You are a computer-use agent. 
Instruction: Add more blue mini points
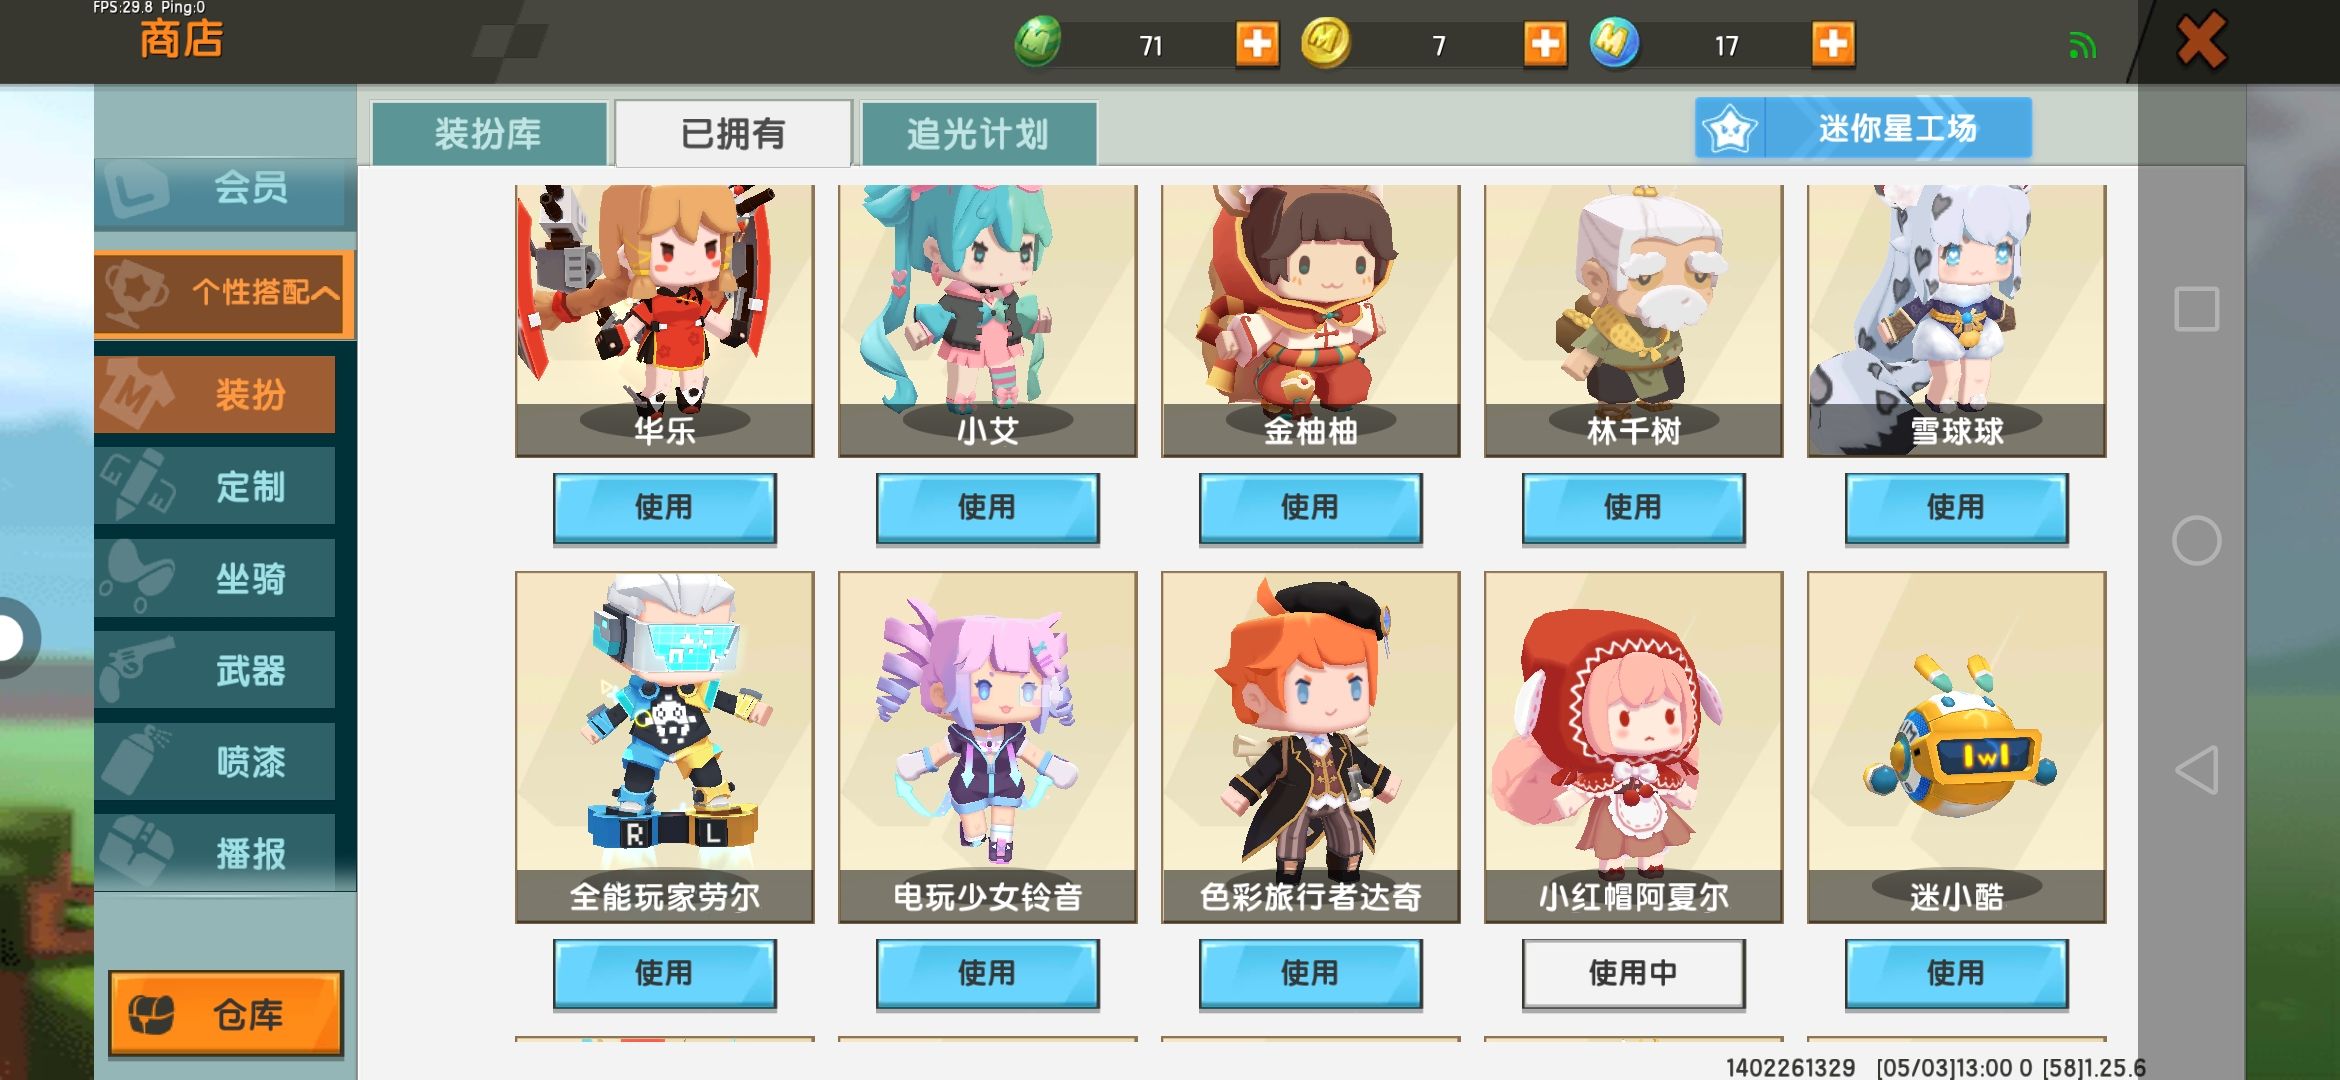1833,44
